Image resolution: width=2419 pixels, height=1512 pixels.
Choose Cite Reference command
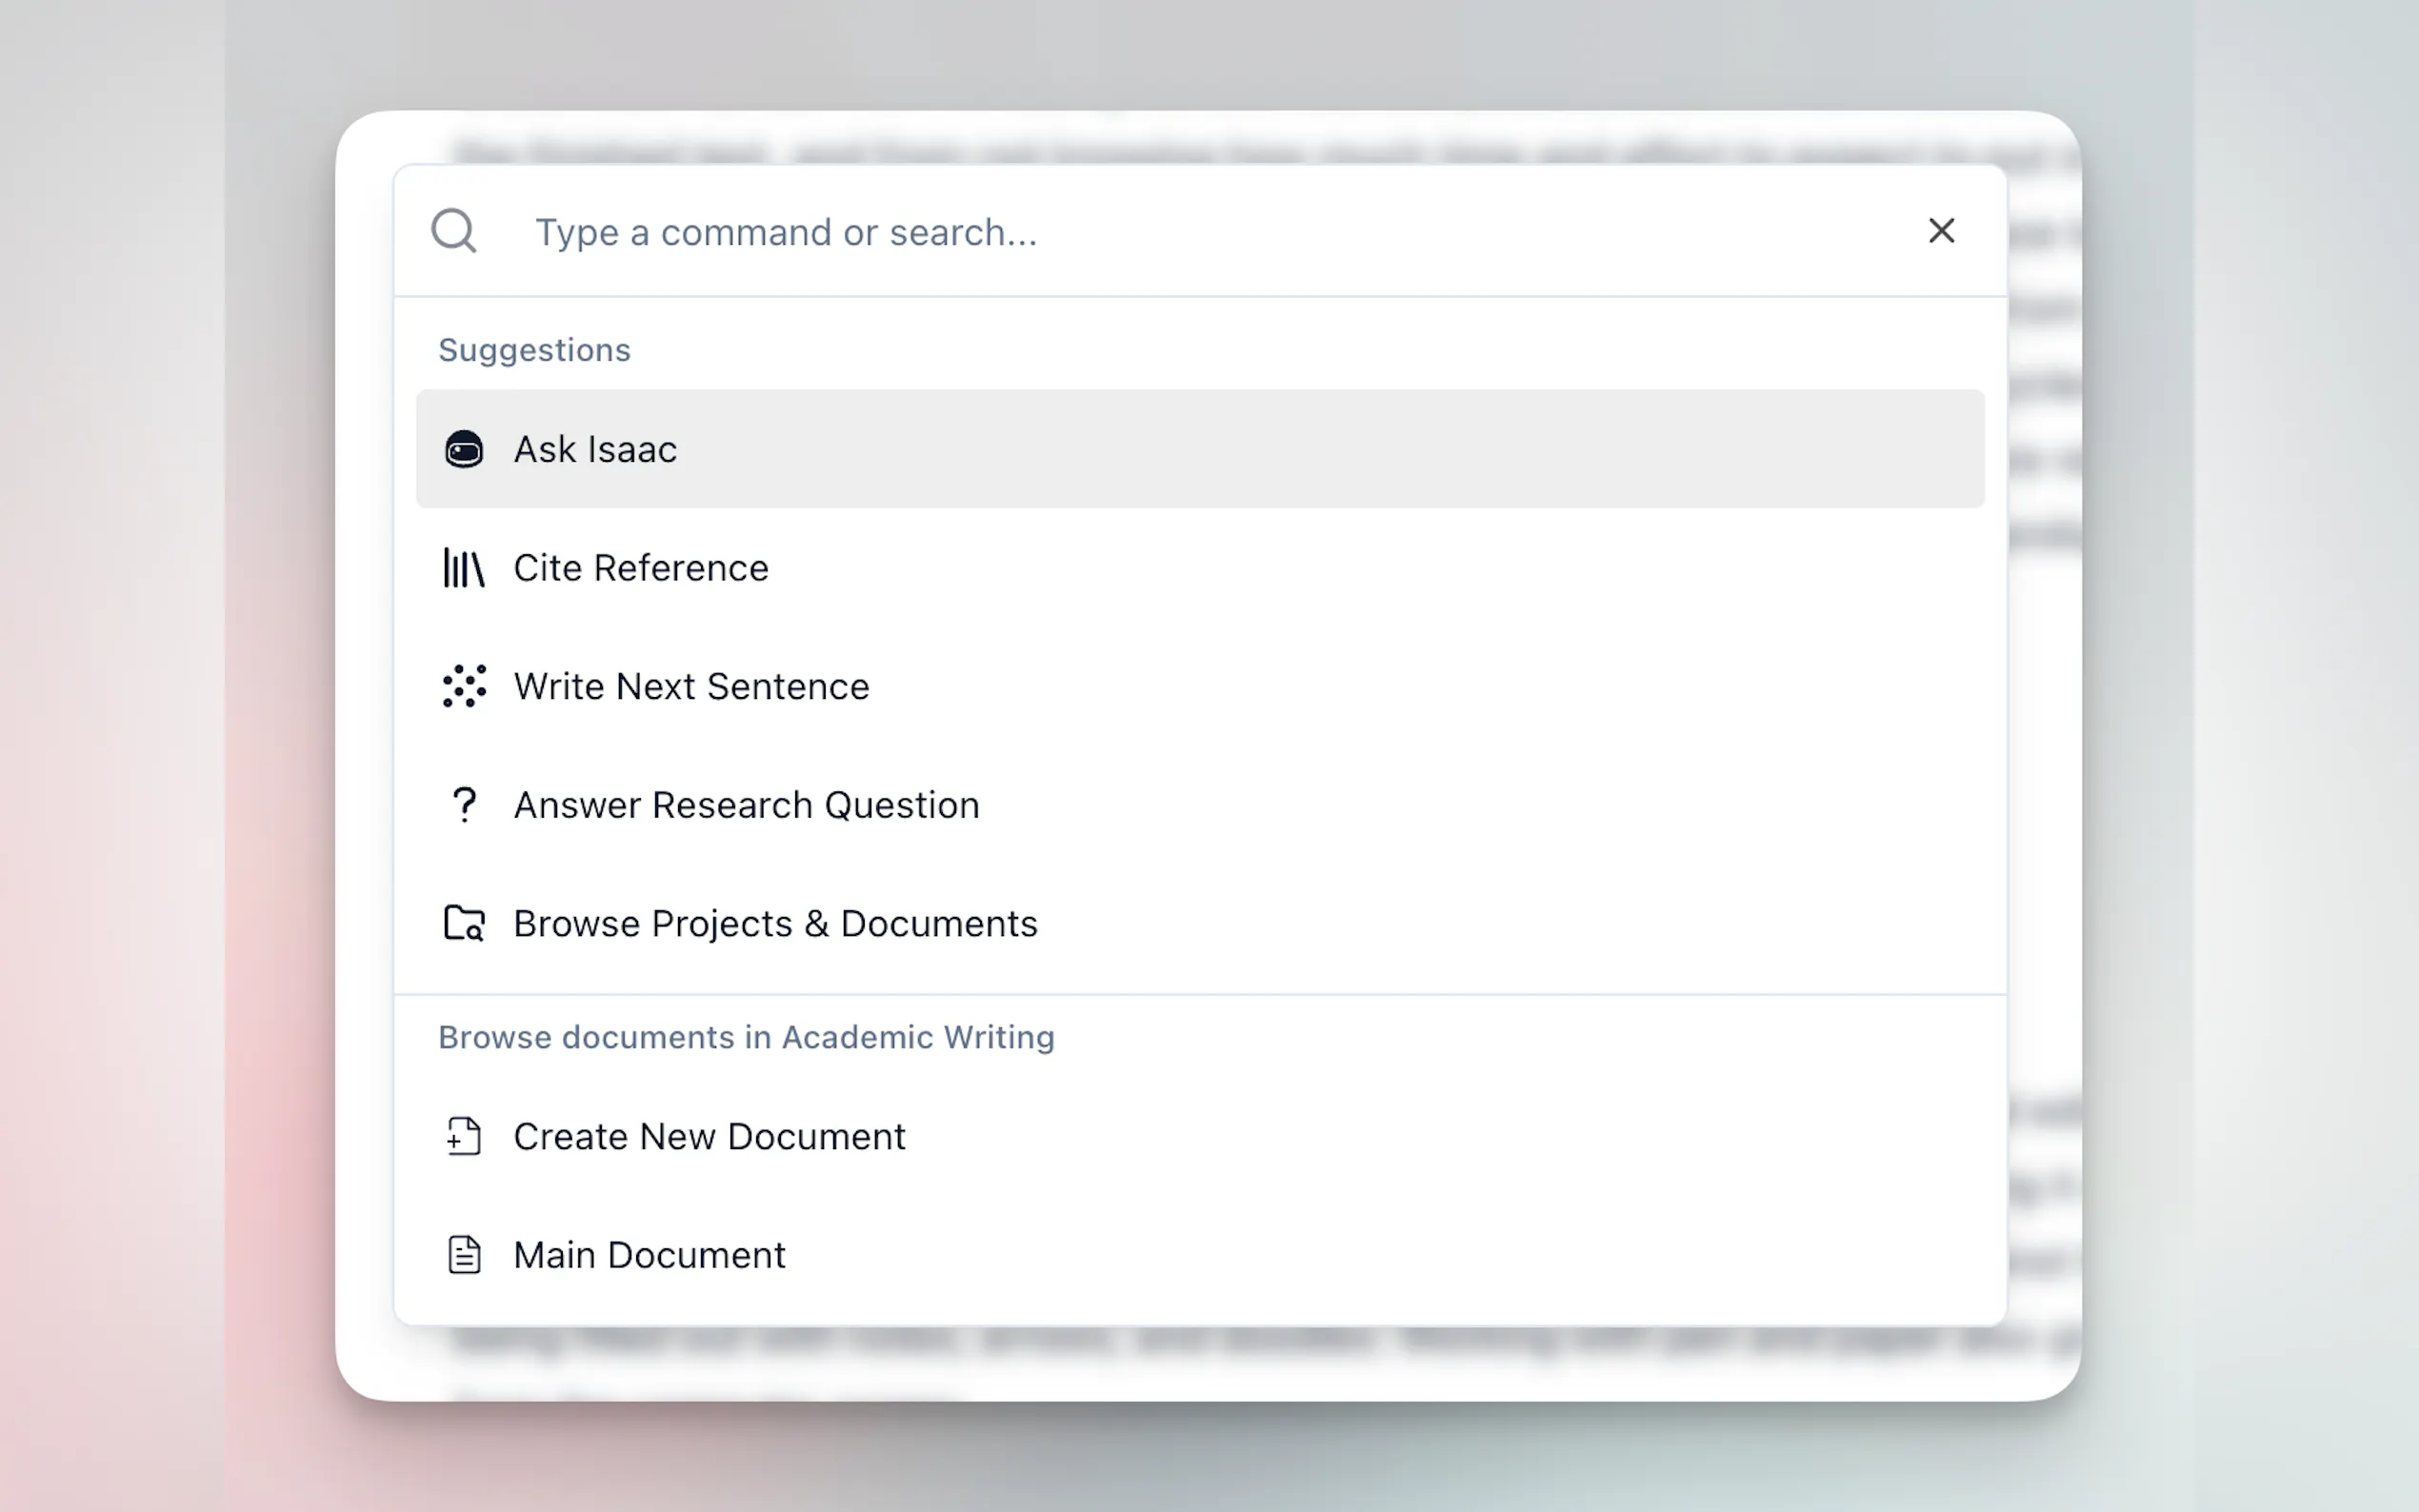click(641, 568)
